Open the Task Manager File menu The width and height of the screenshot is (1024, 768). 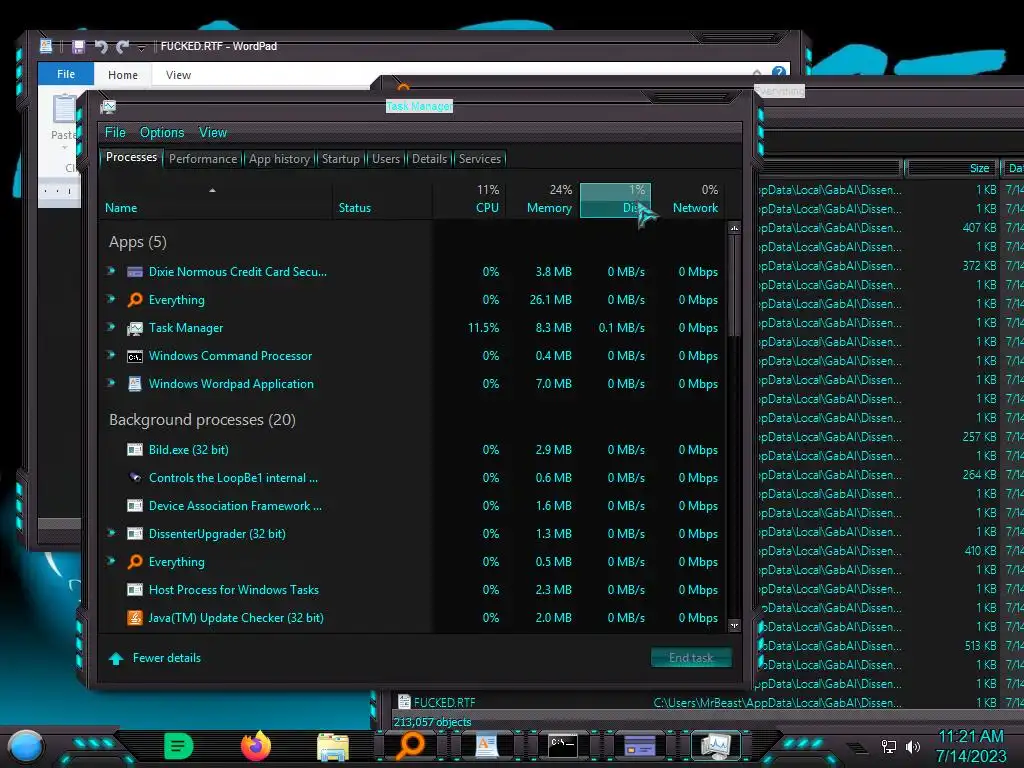115,132
